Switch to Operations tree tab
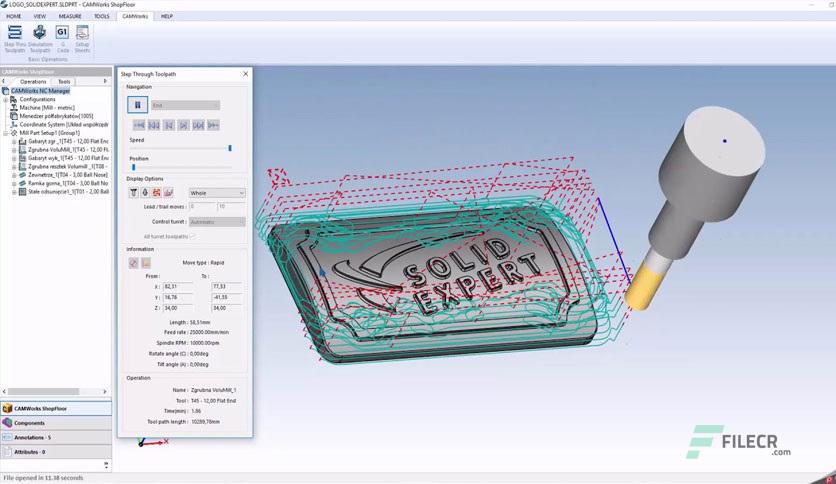836x484 pixels. (33, 82)
